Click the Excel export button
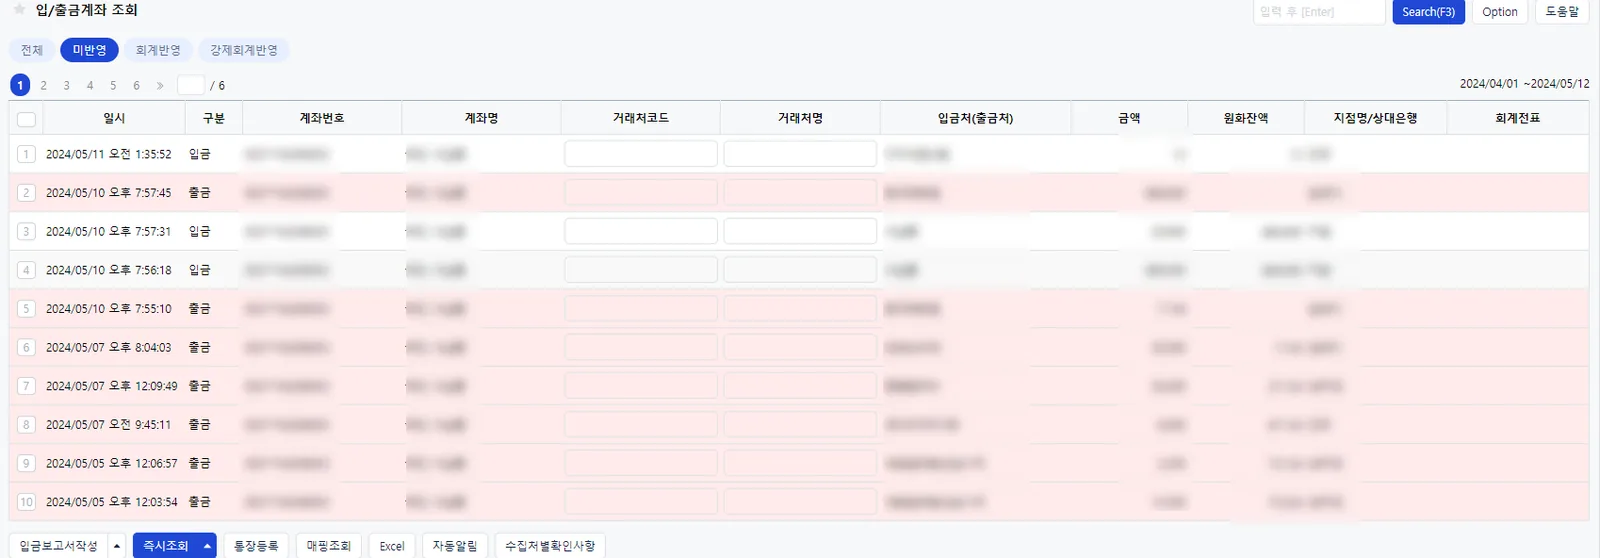Screen dimensions: 1600x558 (x=392, y=546)
